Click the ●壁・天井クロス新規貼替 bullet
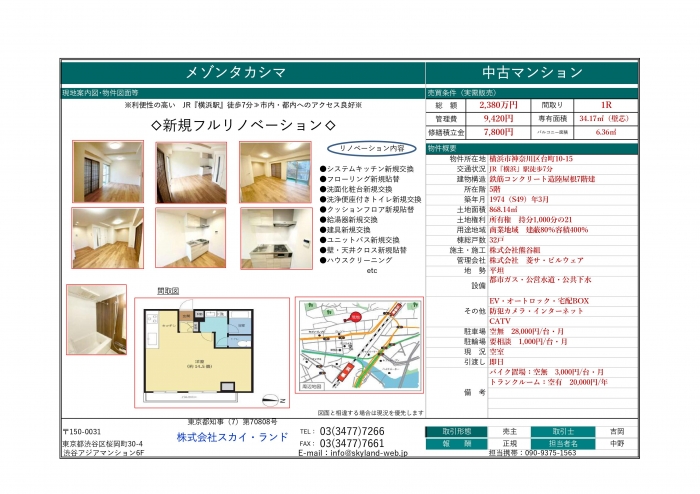 363,250
